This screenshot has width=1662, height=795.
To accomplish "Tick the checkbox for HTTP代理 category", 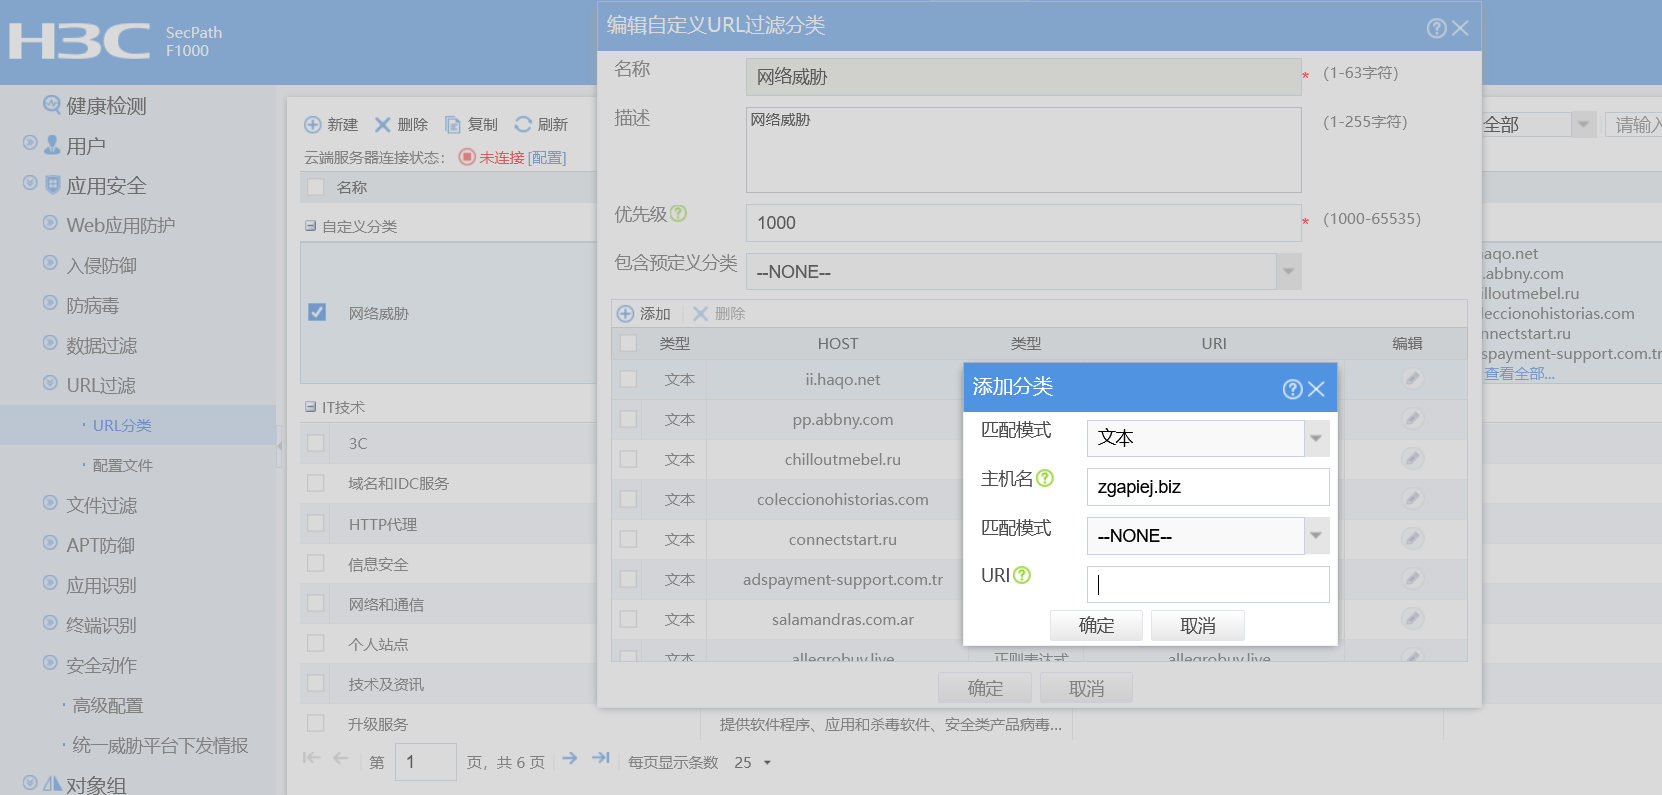I will [x=316, y=523].
